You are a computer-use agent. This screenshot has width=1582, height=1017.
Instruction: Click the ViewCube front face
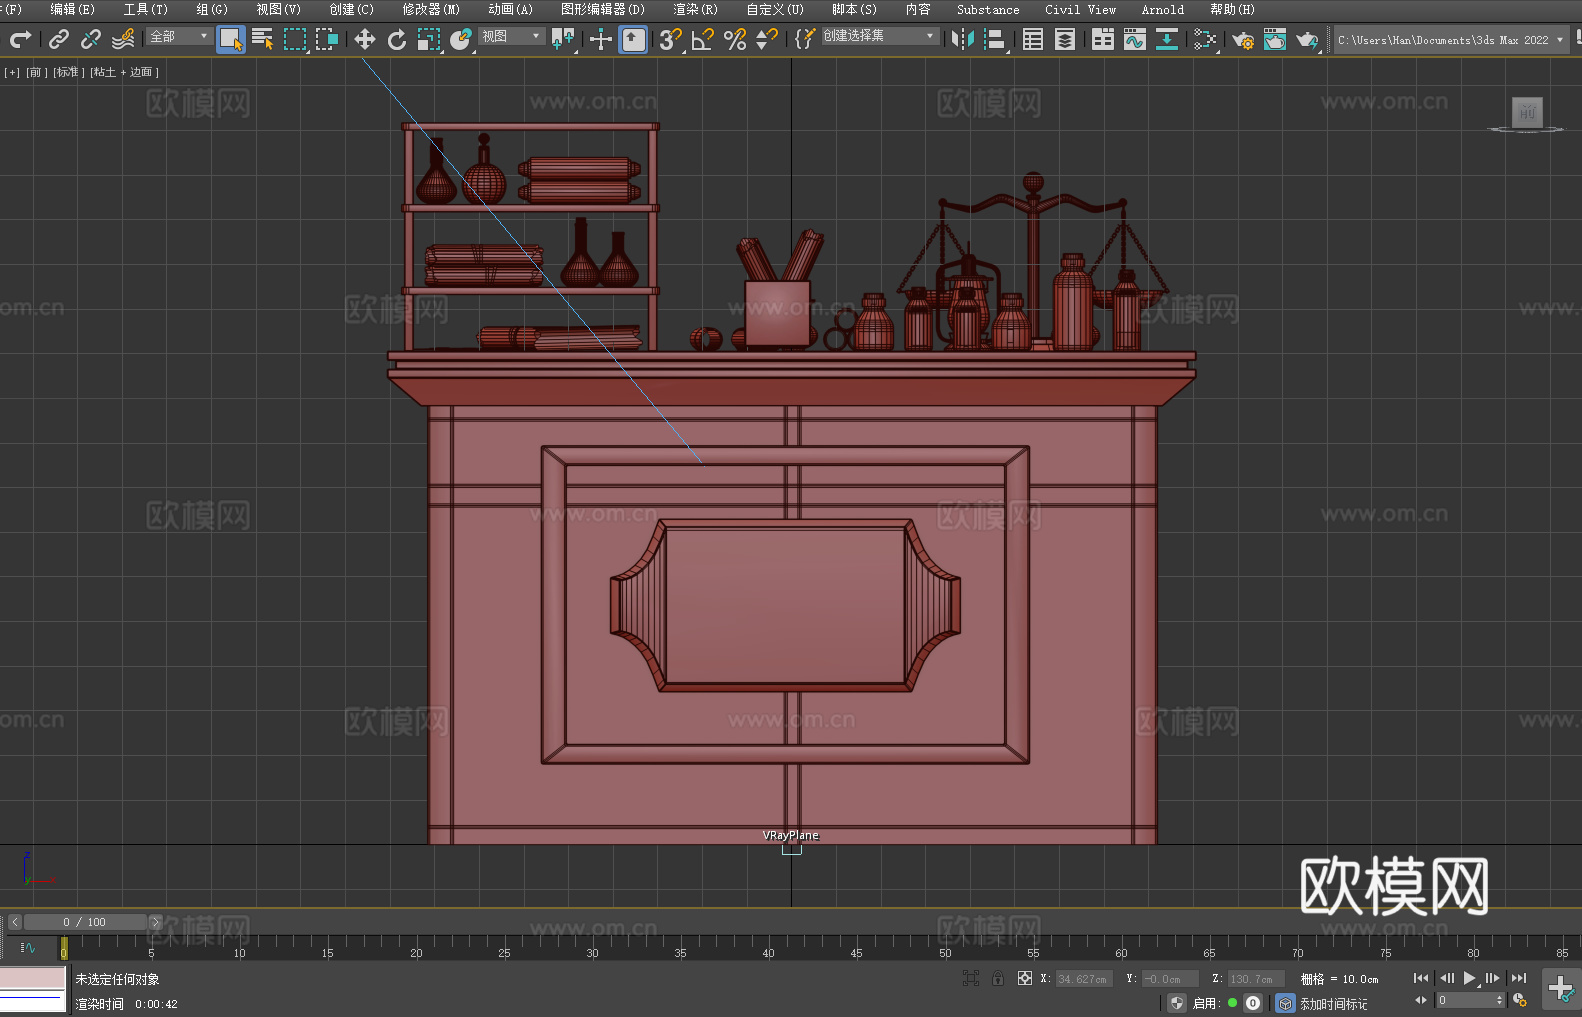click(x=1526, y=112)
